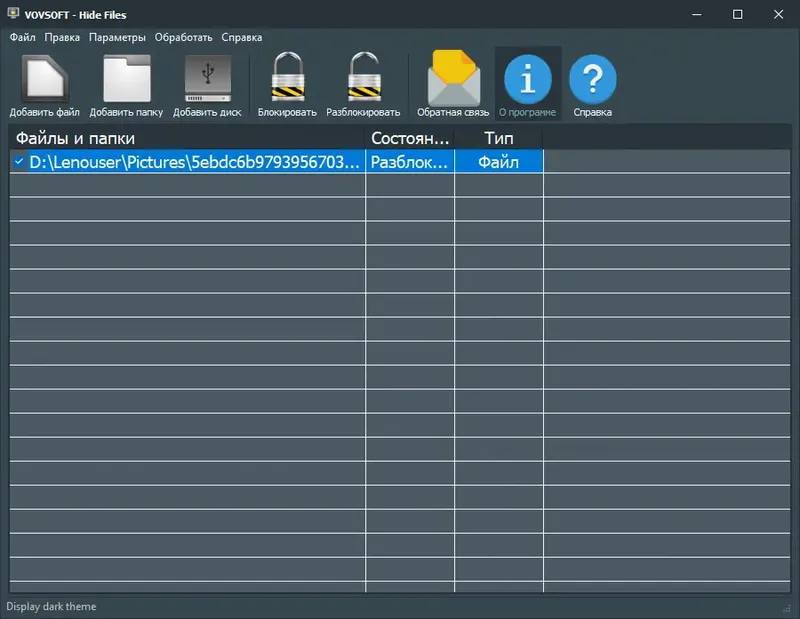Click the resize grip in the status bar corner

pos(786,608)
